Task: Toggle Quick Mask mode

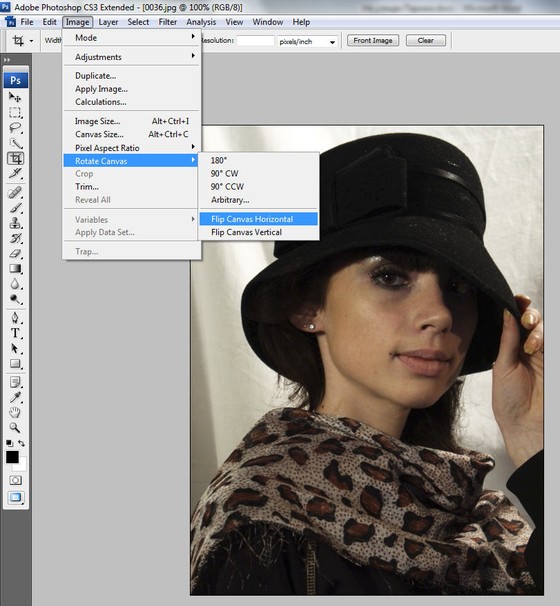Action: tap(15, 480)
